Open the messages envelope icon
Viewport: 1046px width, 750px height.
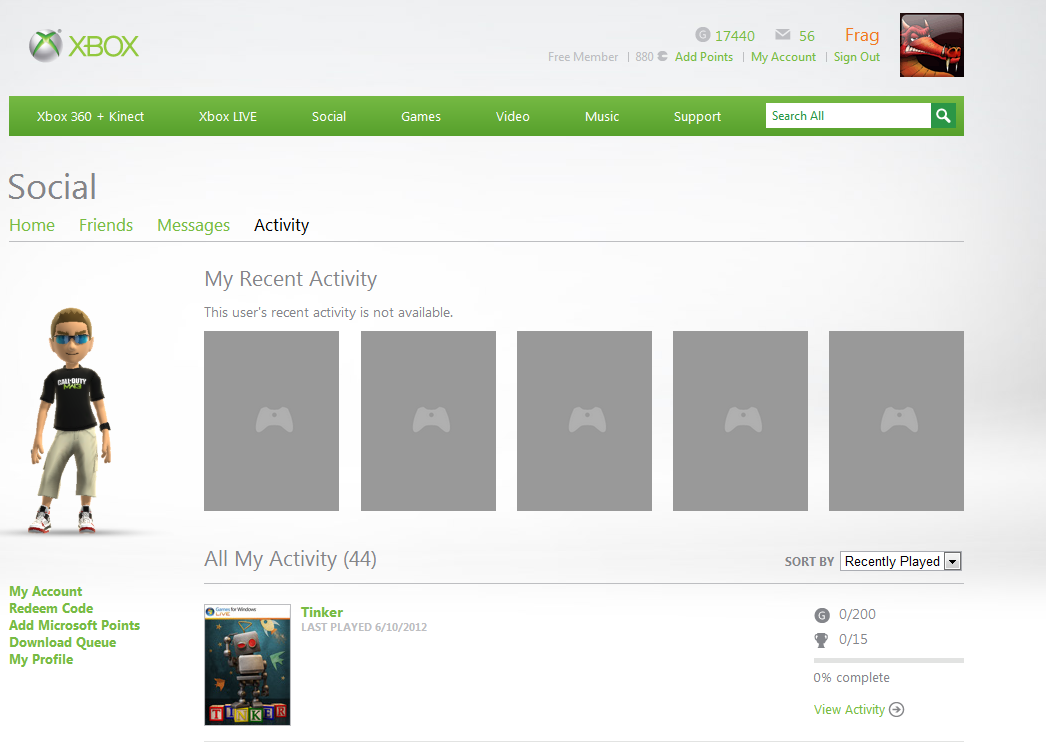tap(782, 34)
